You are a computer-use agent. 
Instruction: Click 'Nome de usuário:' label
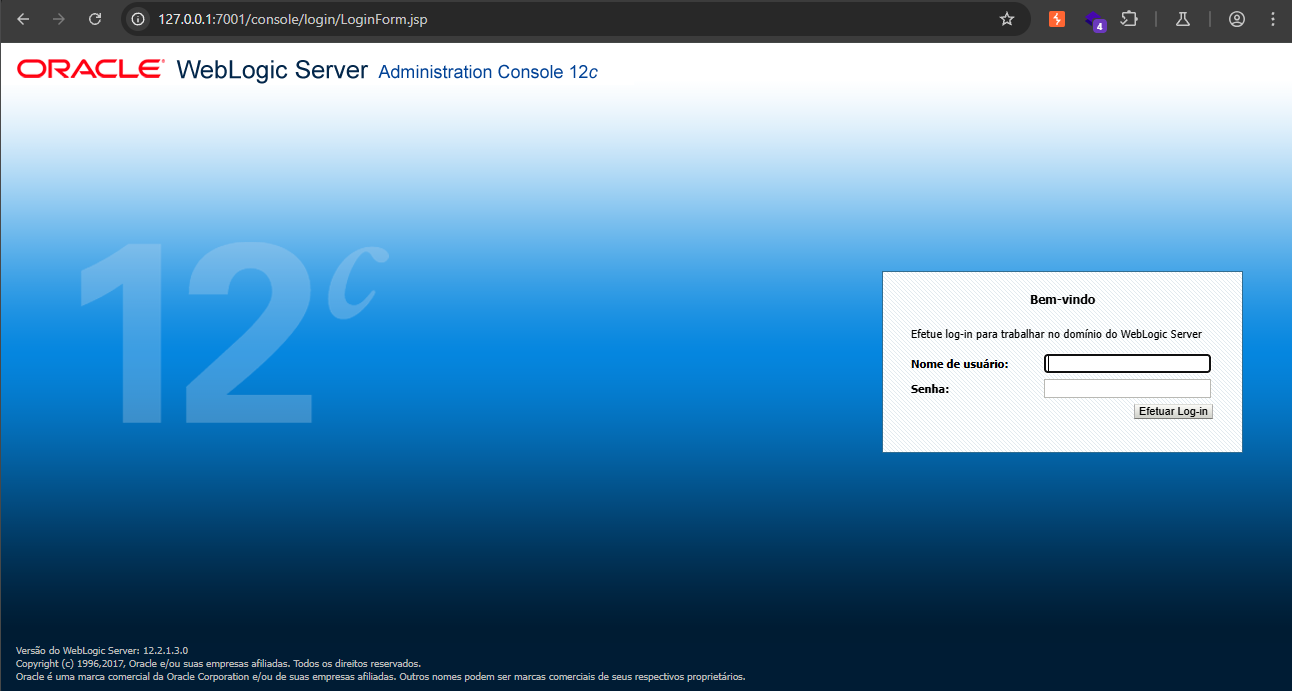[x=959, y=364]
